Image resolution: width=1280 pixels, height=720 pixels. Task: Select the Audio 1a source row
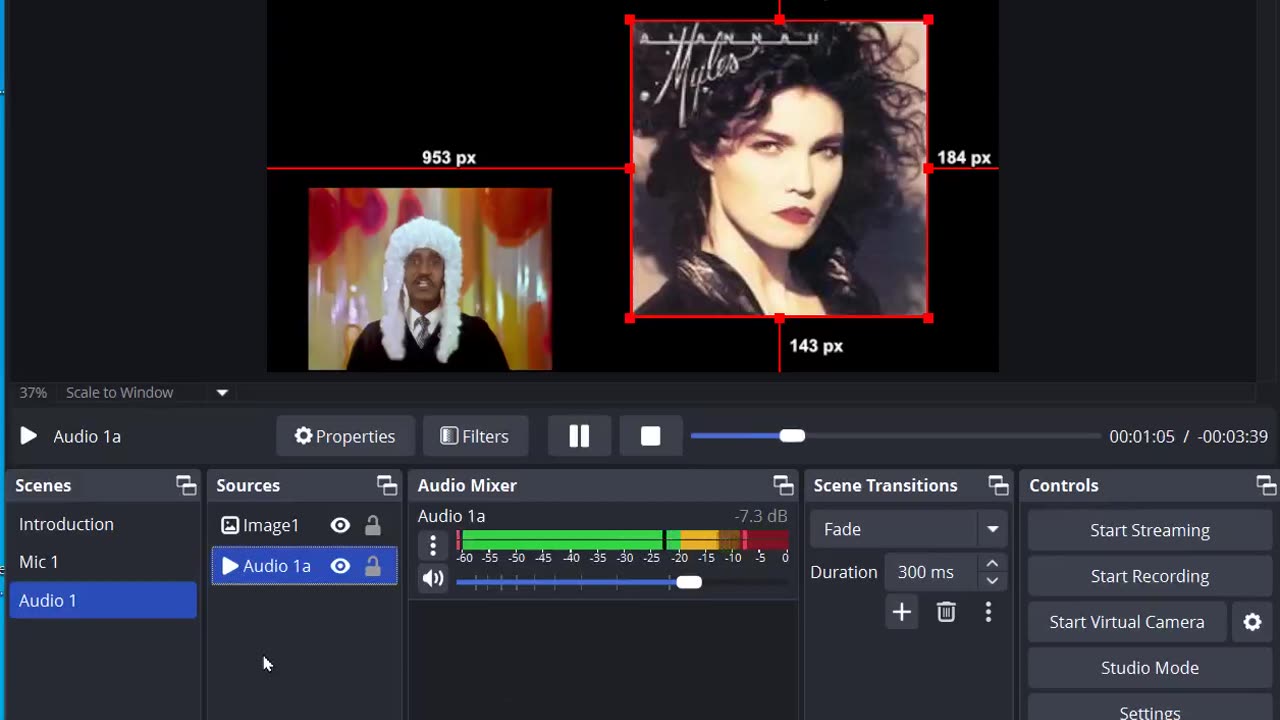click(304, 566)
